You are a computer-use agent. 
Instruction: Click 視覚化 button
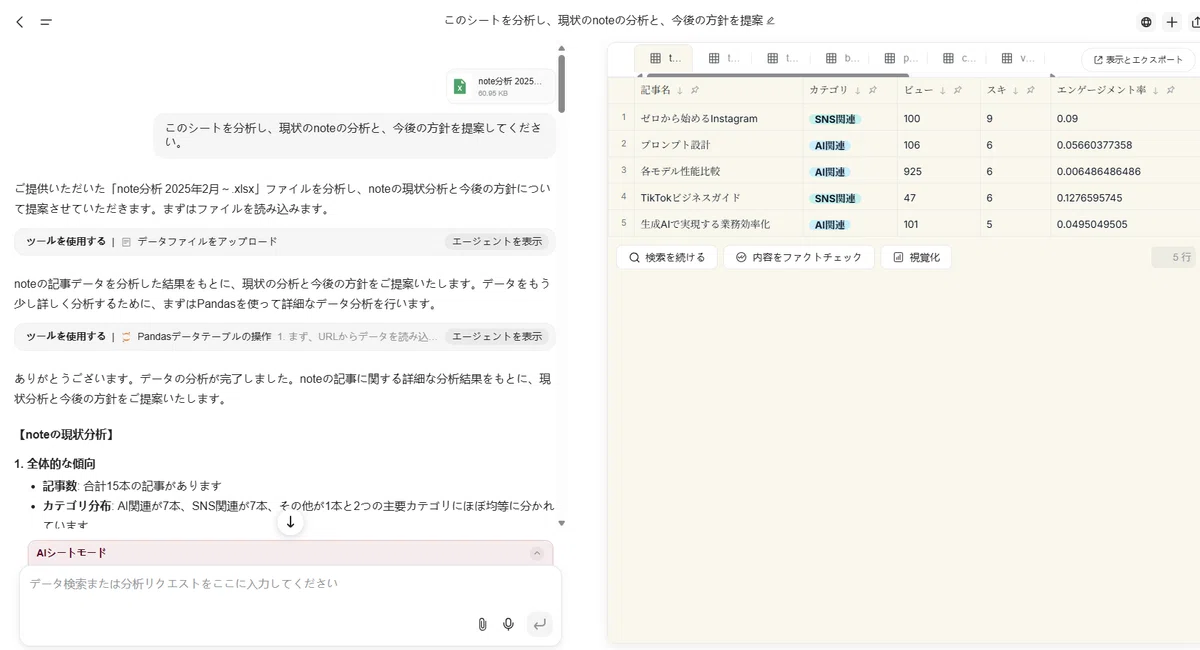916,257
